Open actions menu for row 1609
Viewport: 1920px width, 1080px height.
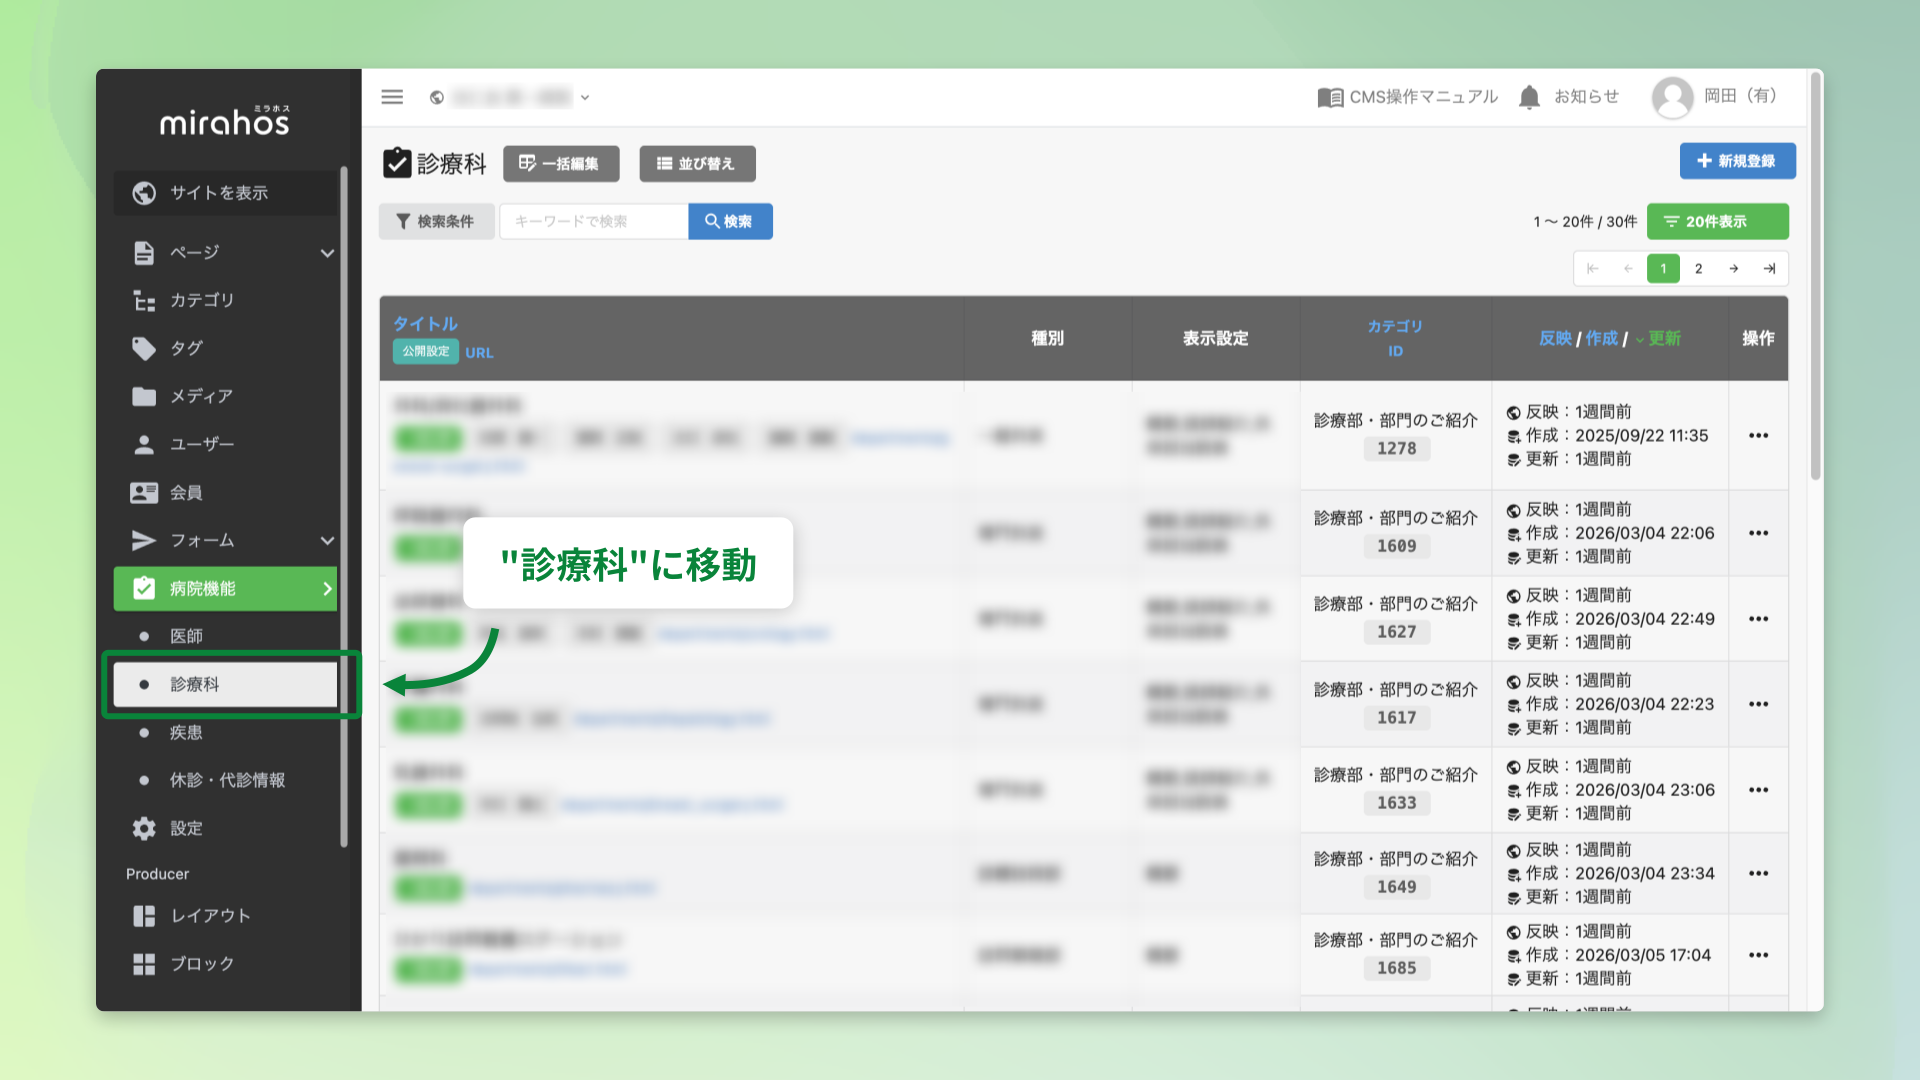point(1758,533)
